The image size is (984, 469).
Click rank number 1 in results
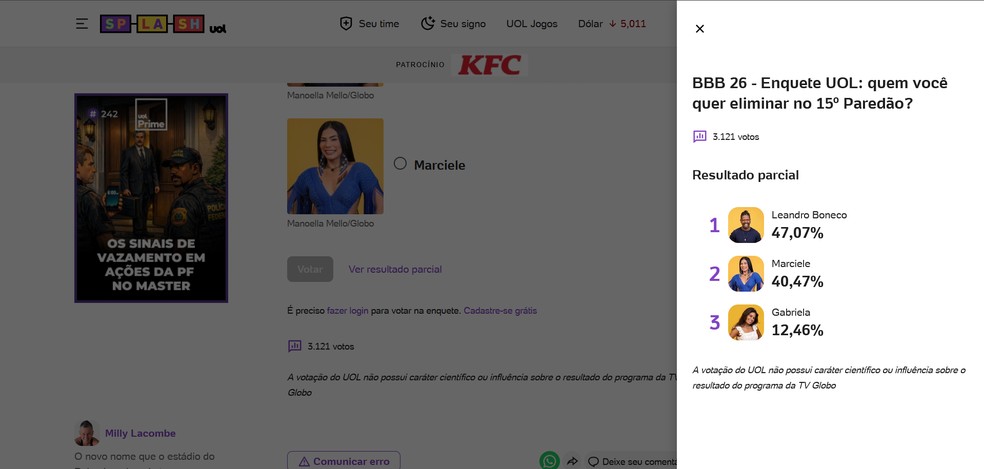tap(714, 225)
